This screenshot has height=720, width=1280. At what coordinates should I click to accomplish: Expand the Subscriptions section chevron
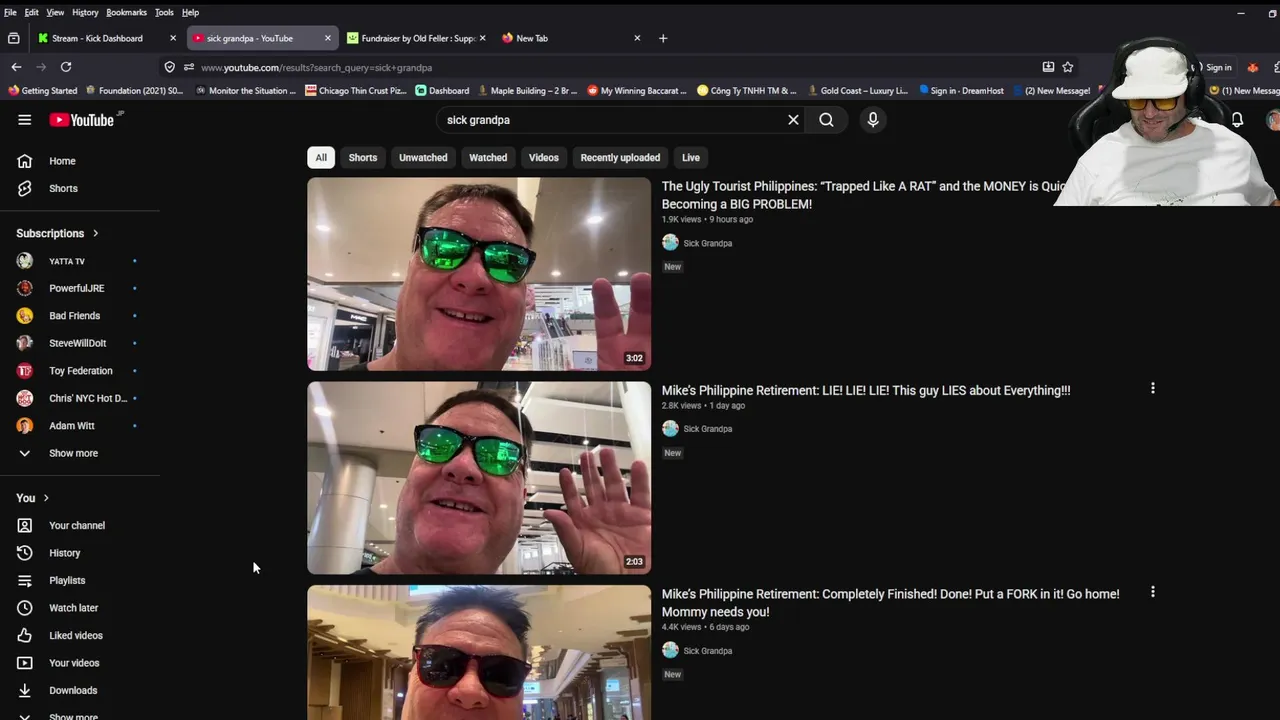(x=96, y=234)
